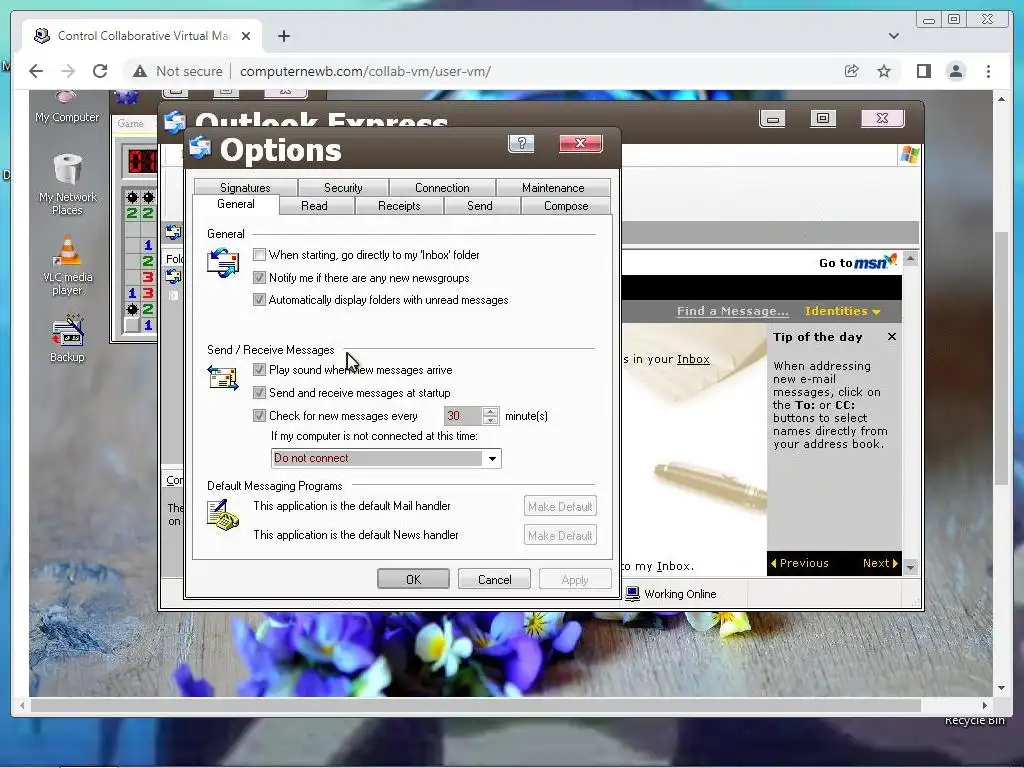
Task: Click the page horizontal scrollbar
Action: coord(475,705)
